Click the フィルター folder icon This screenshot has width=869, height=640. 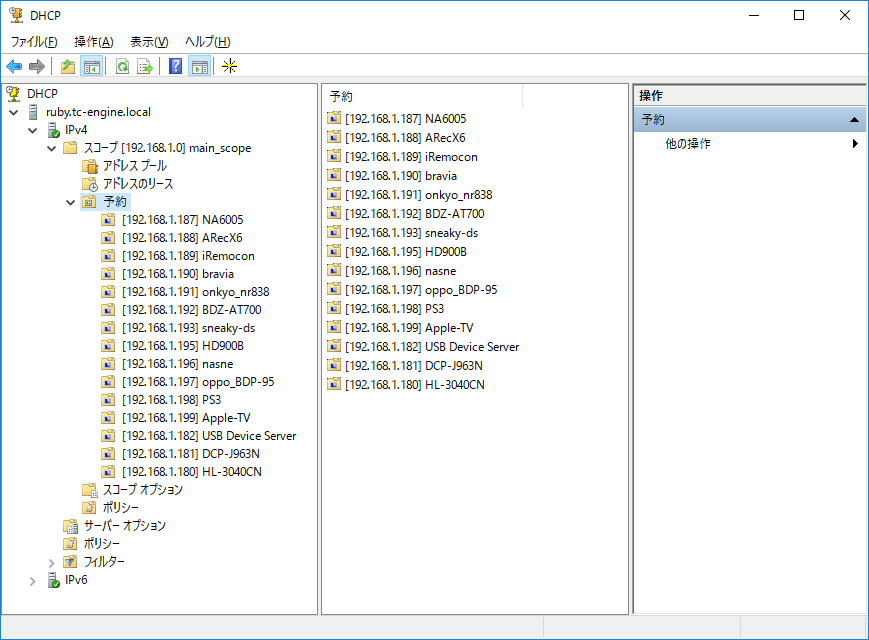click(x=70, y=562)
